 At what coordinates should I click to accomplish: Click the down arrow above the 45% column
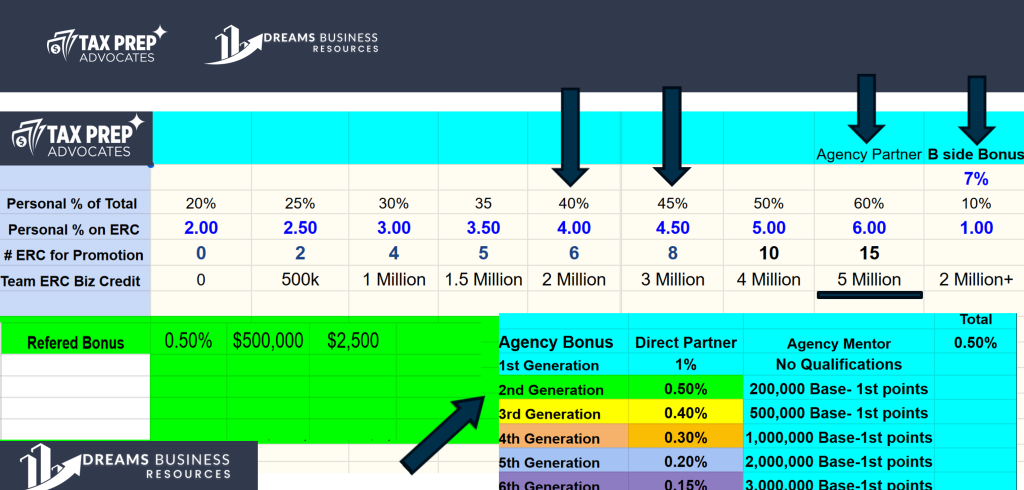tap(671, 136)
